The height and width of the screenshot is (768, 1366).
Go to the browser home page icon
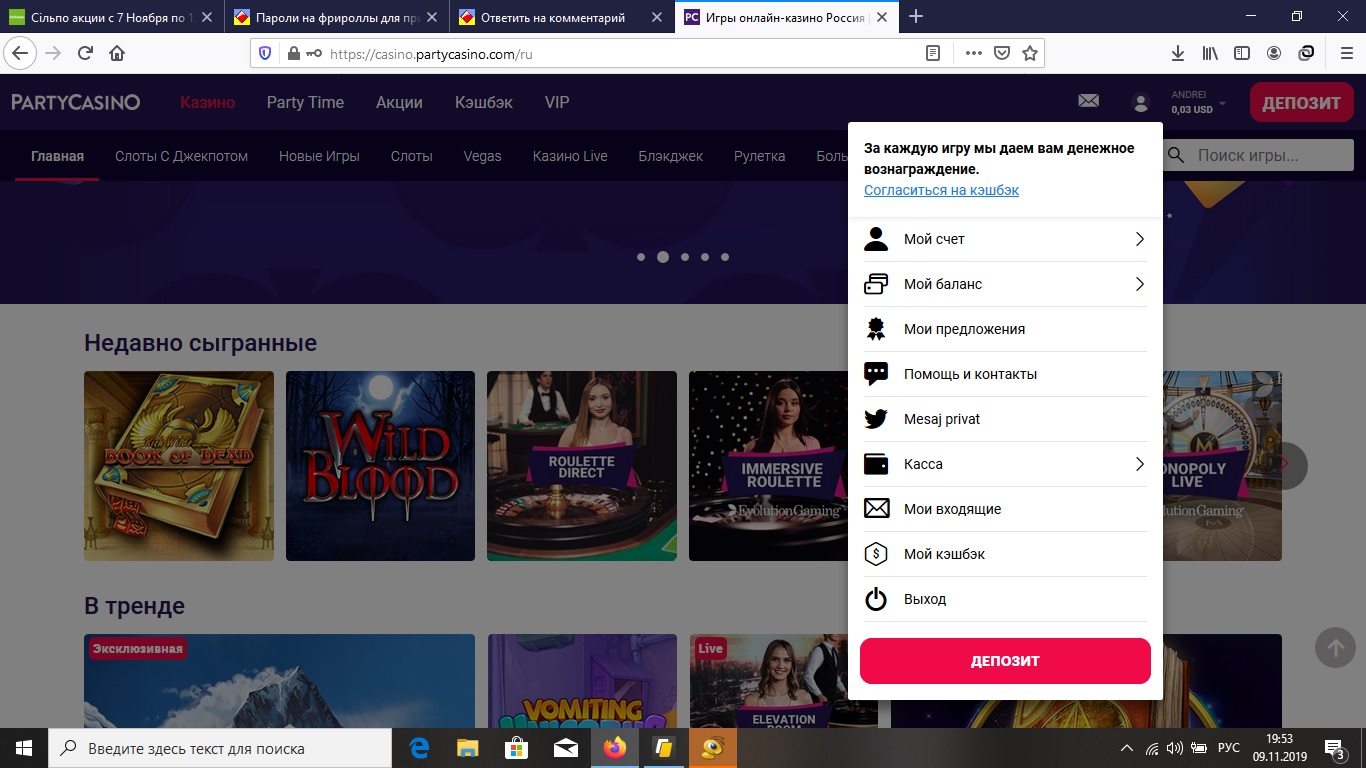(117, 53)
